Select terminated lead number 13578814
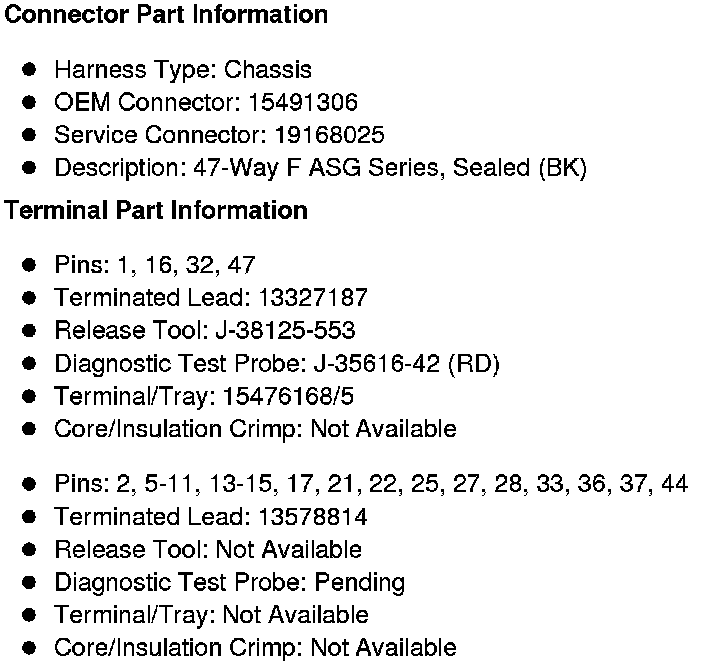Screen dimensions: 704x666 [313, 517]
